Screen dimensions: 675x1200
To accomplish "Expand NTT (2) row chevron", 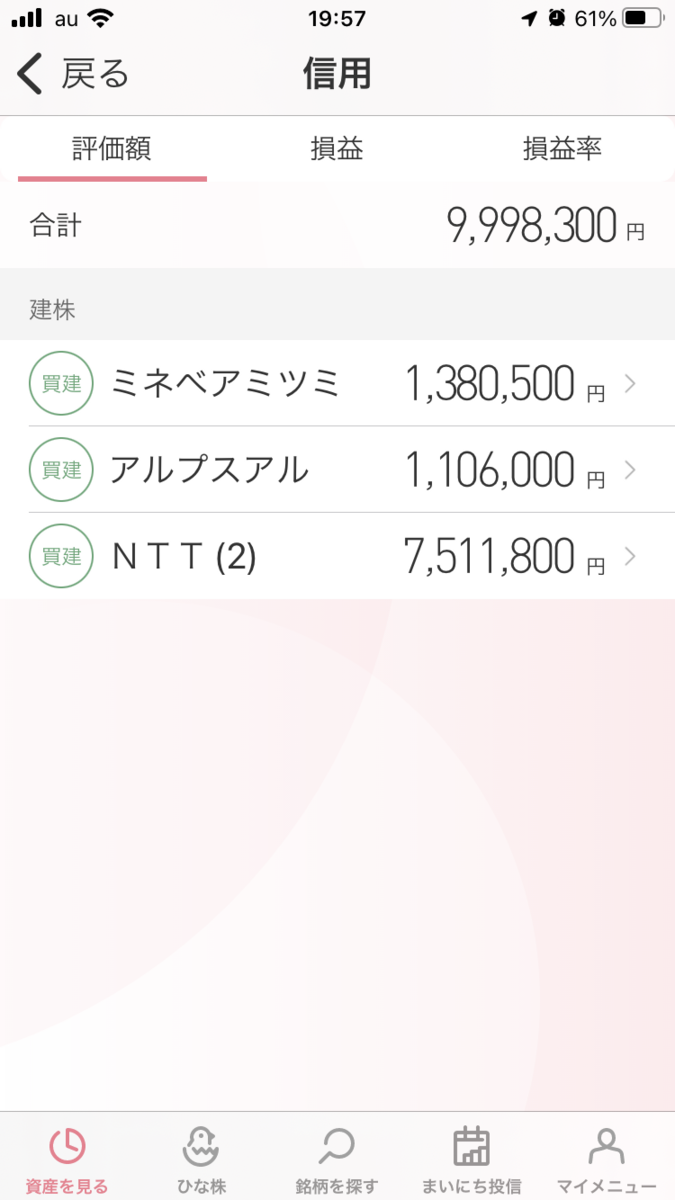I will 630,556.
